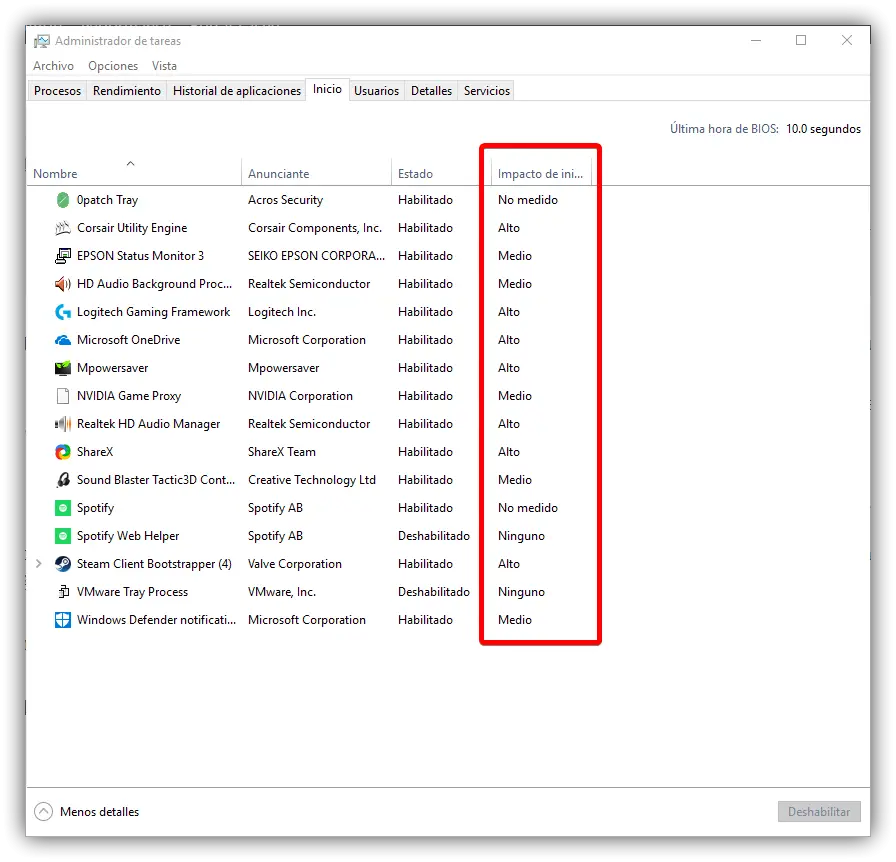This screenshot has width=896, height=862.
Task: Click the Logitech Gaming Framework icon
Action: tap(63, 312)
